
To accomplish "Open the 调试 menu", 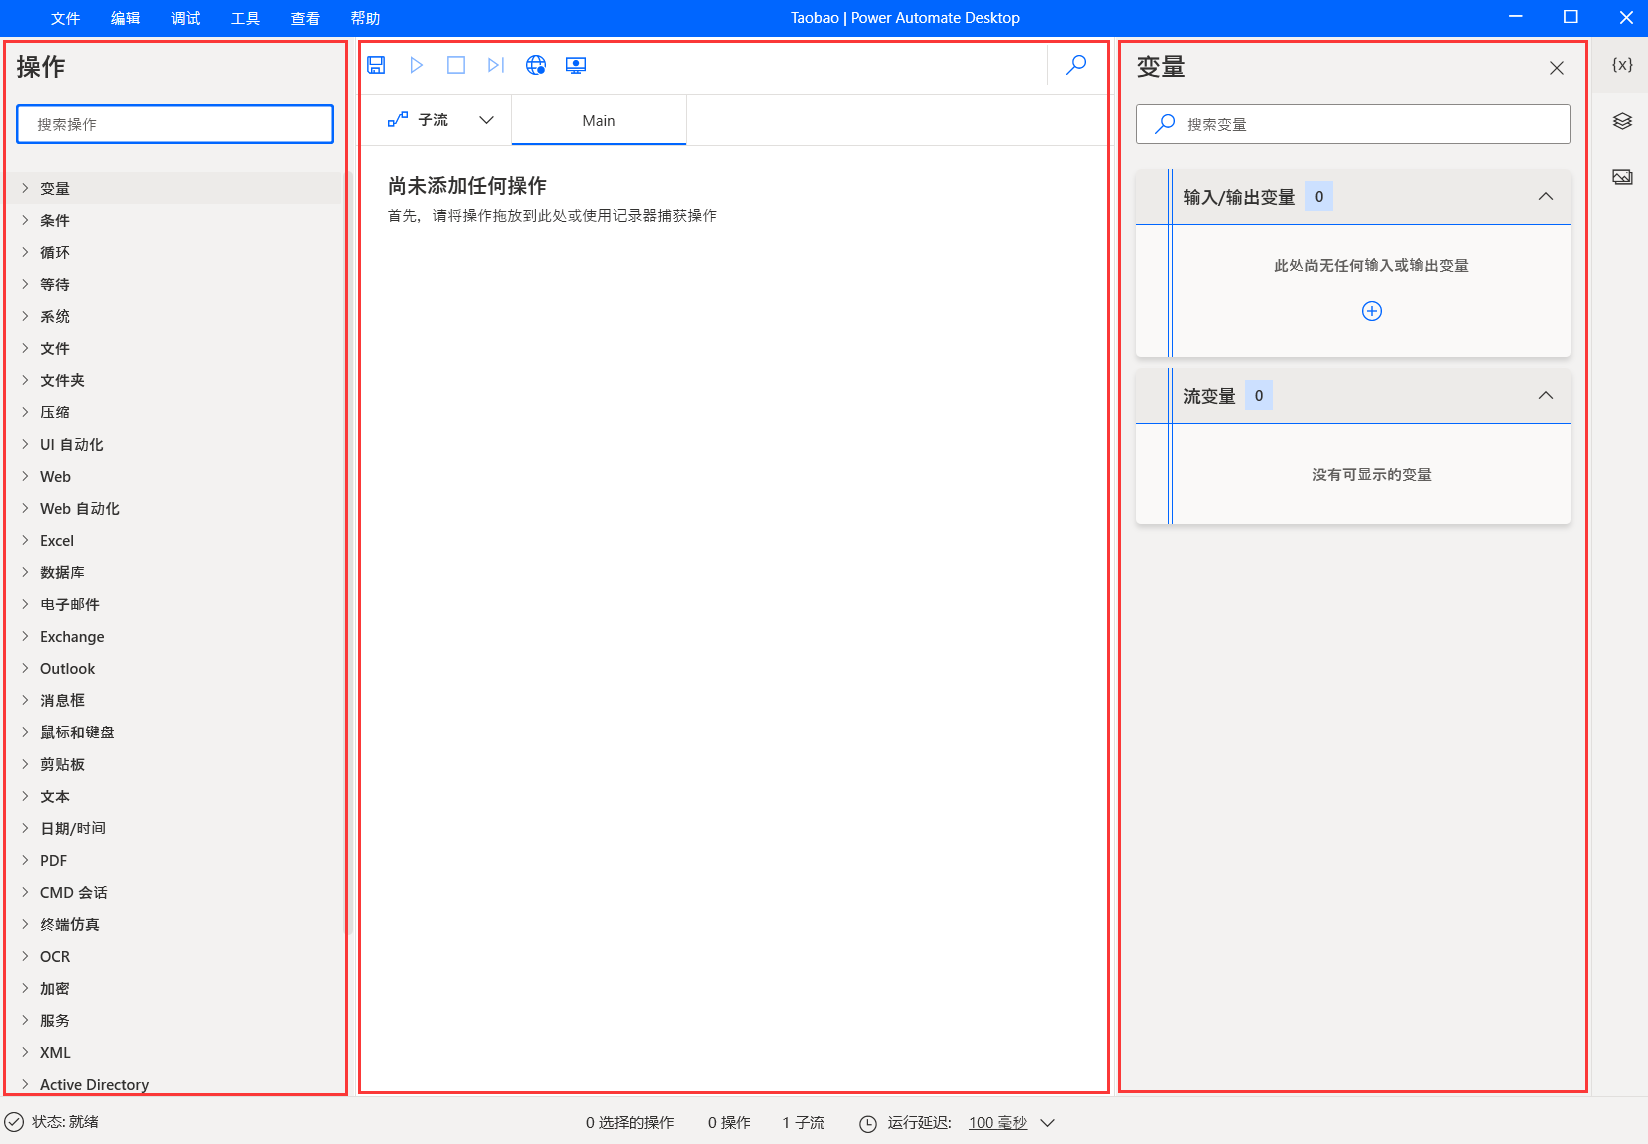I will click(185, 18).
